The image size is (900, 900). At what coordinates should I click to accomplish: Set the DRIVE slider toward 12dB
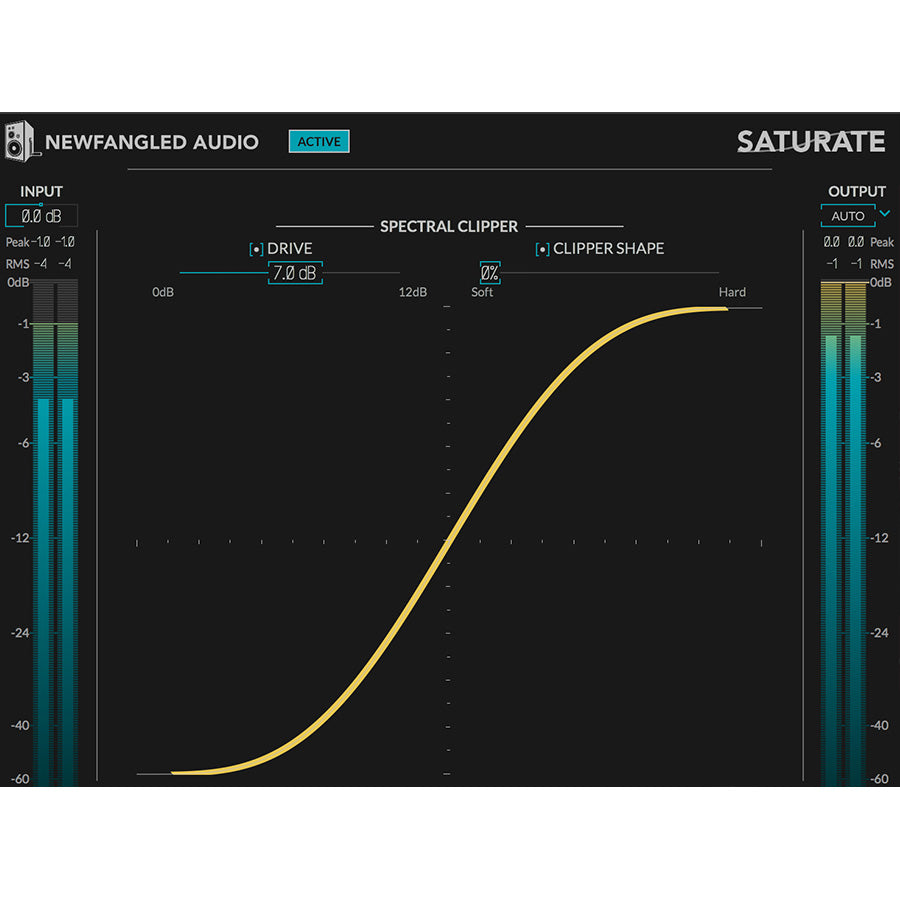coord(390,271)
